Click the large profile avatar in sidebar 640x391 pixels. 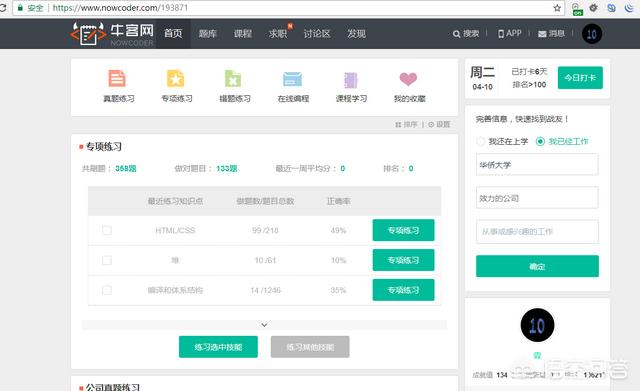coord(537,325)
